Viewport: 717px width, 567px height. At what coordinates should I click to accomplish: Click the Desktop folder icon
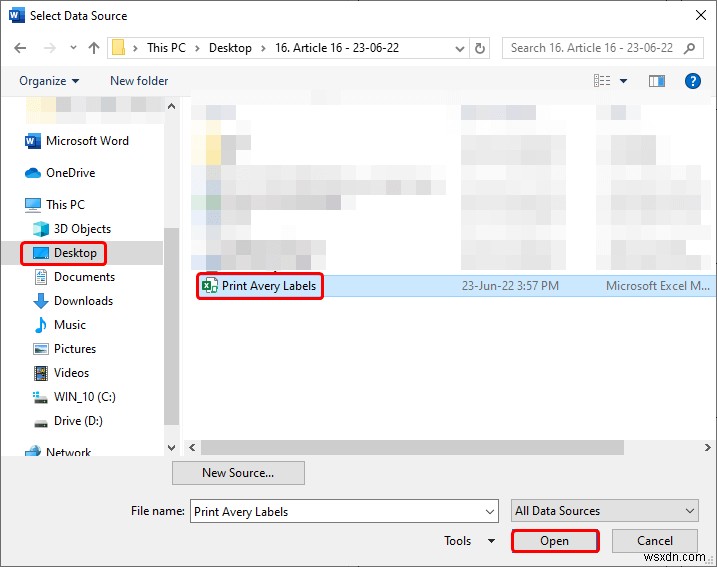(x=41, y=253)
